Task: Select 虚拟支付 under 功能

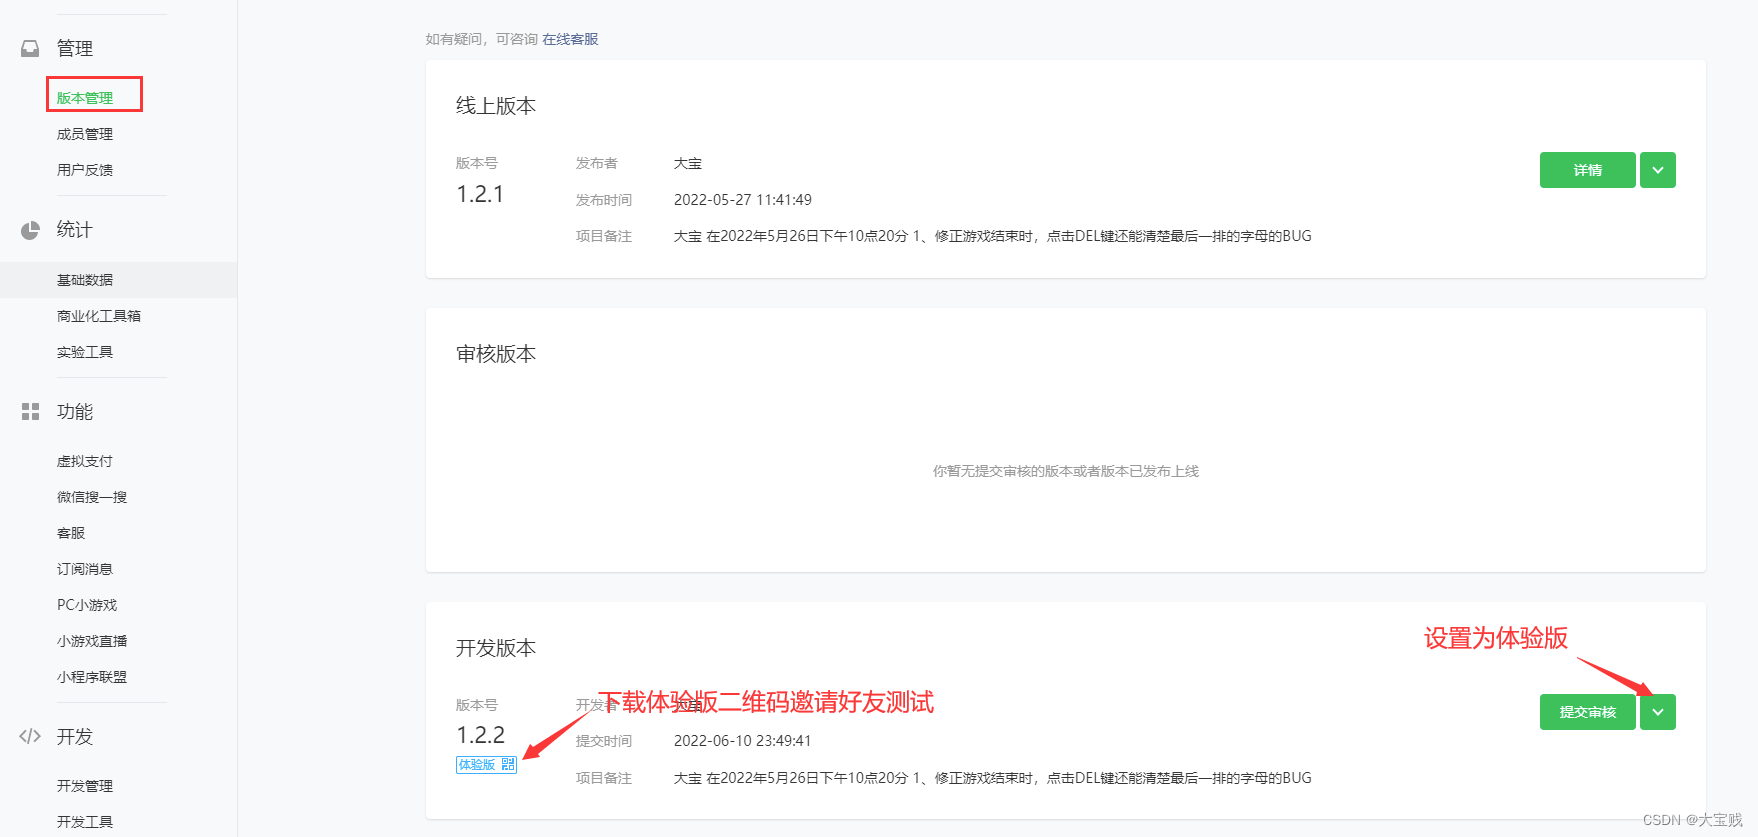Action: coord(85,461)
